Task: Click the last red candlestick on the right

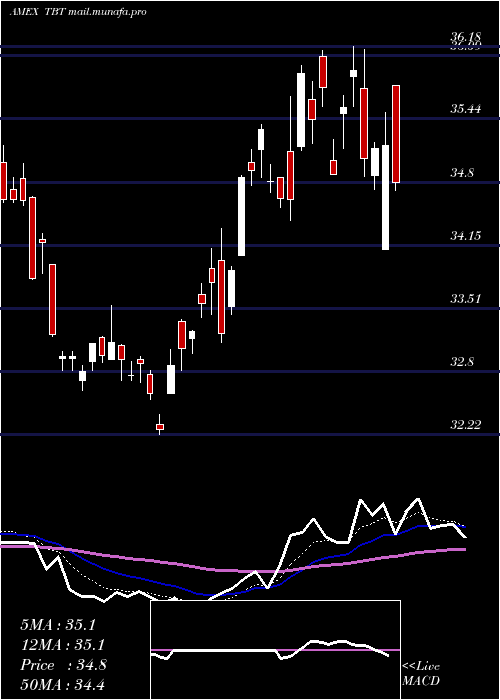Action: click(x=396, y=133)
